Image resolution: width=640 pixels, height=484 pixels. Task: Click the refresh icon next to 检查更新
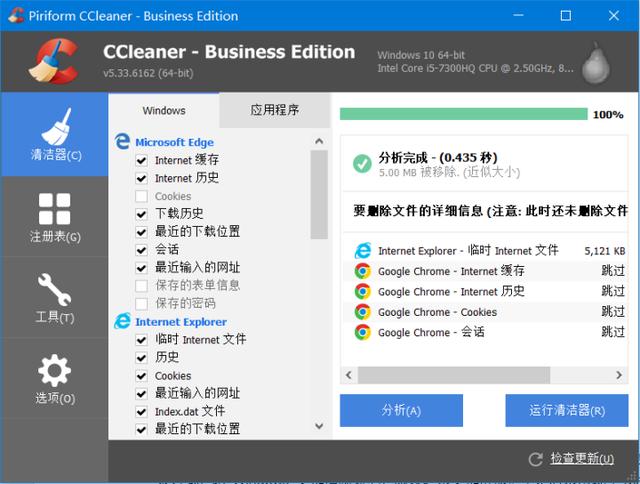pyautogui.click(x=536, y=460)
